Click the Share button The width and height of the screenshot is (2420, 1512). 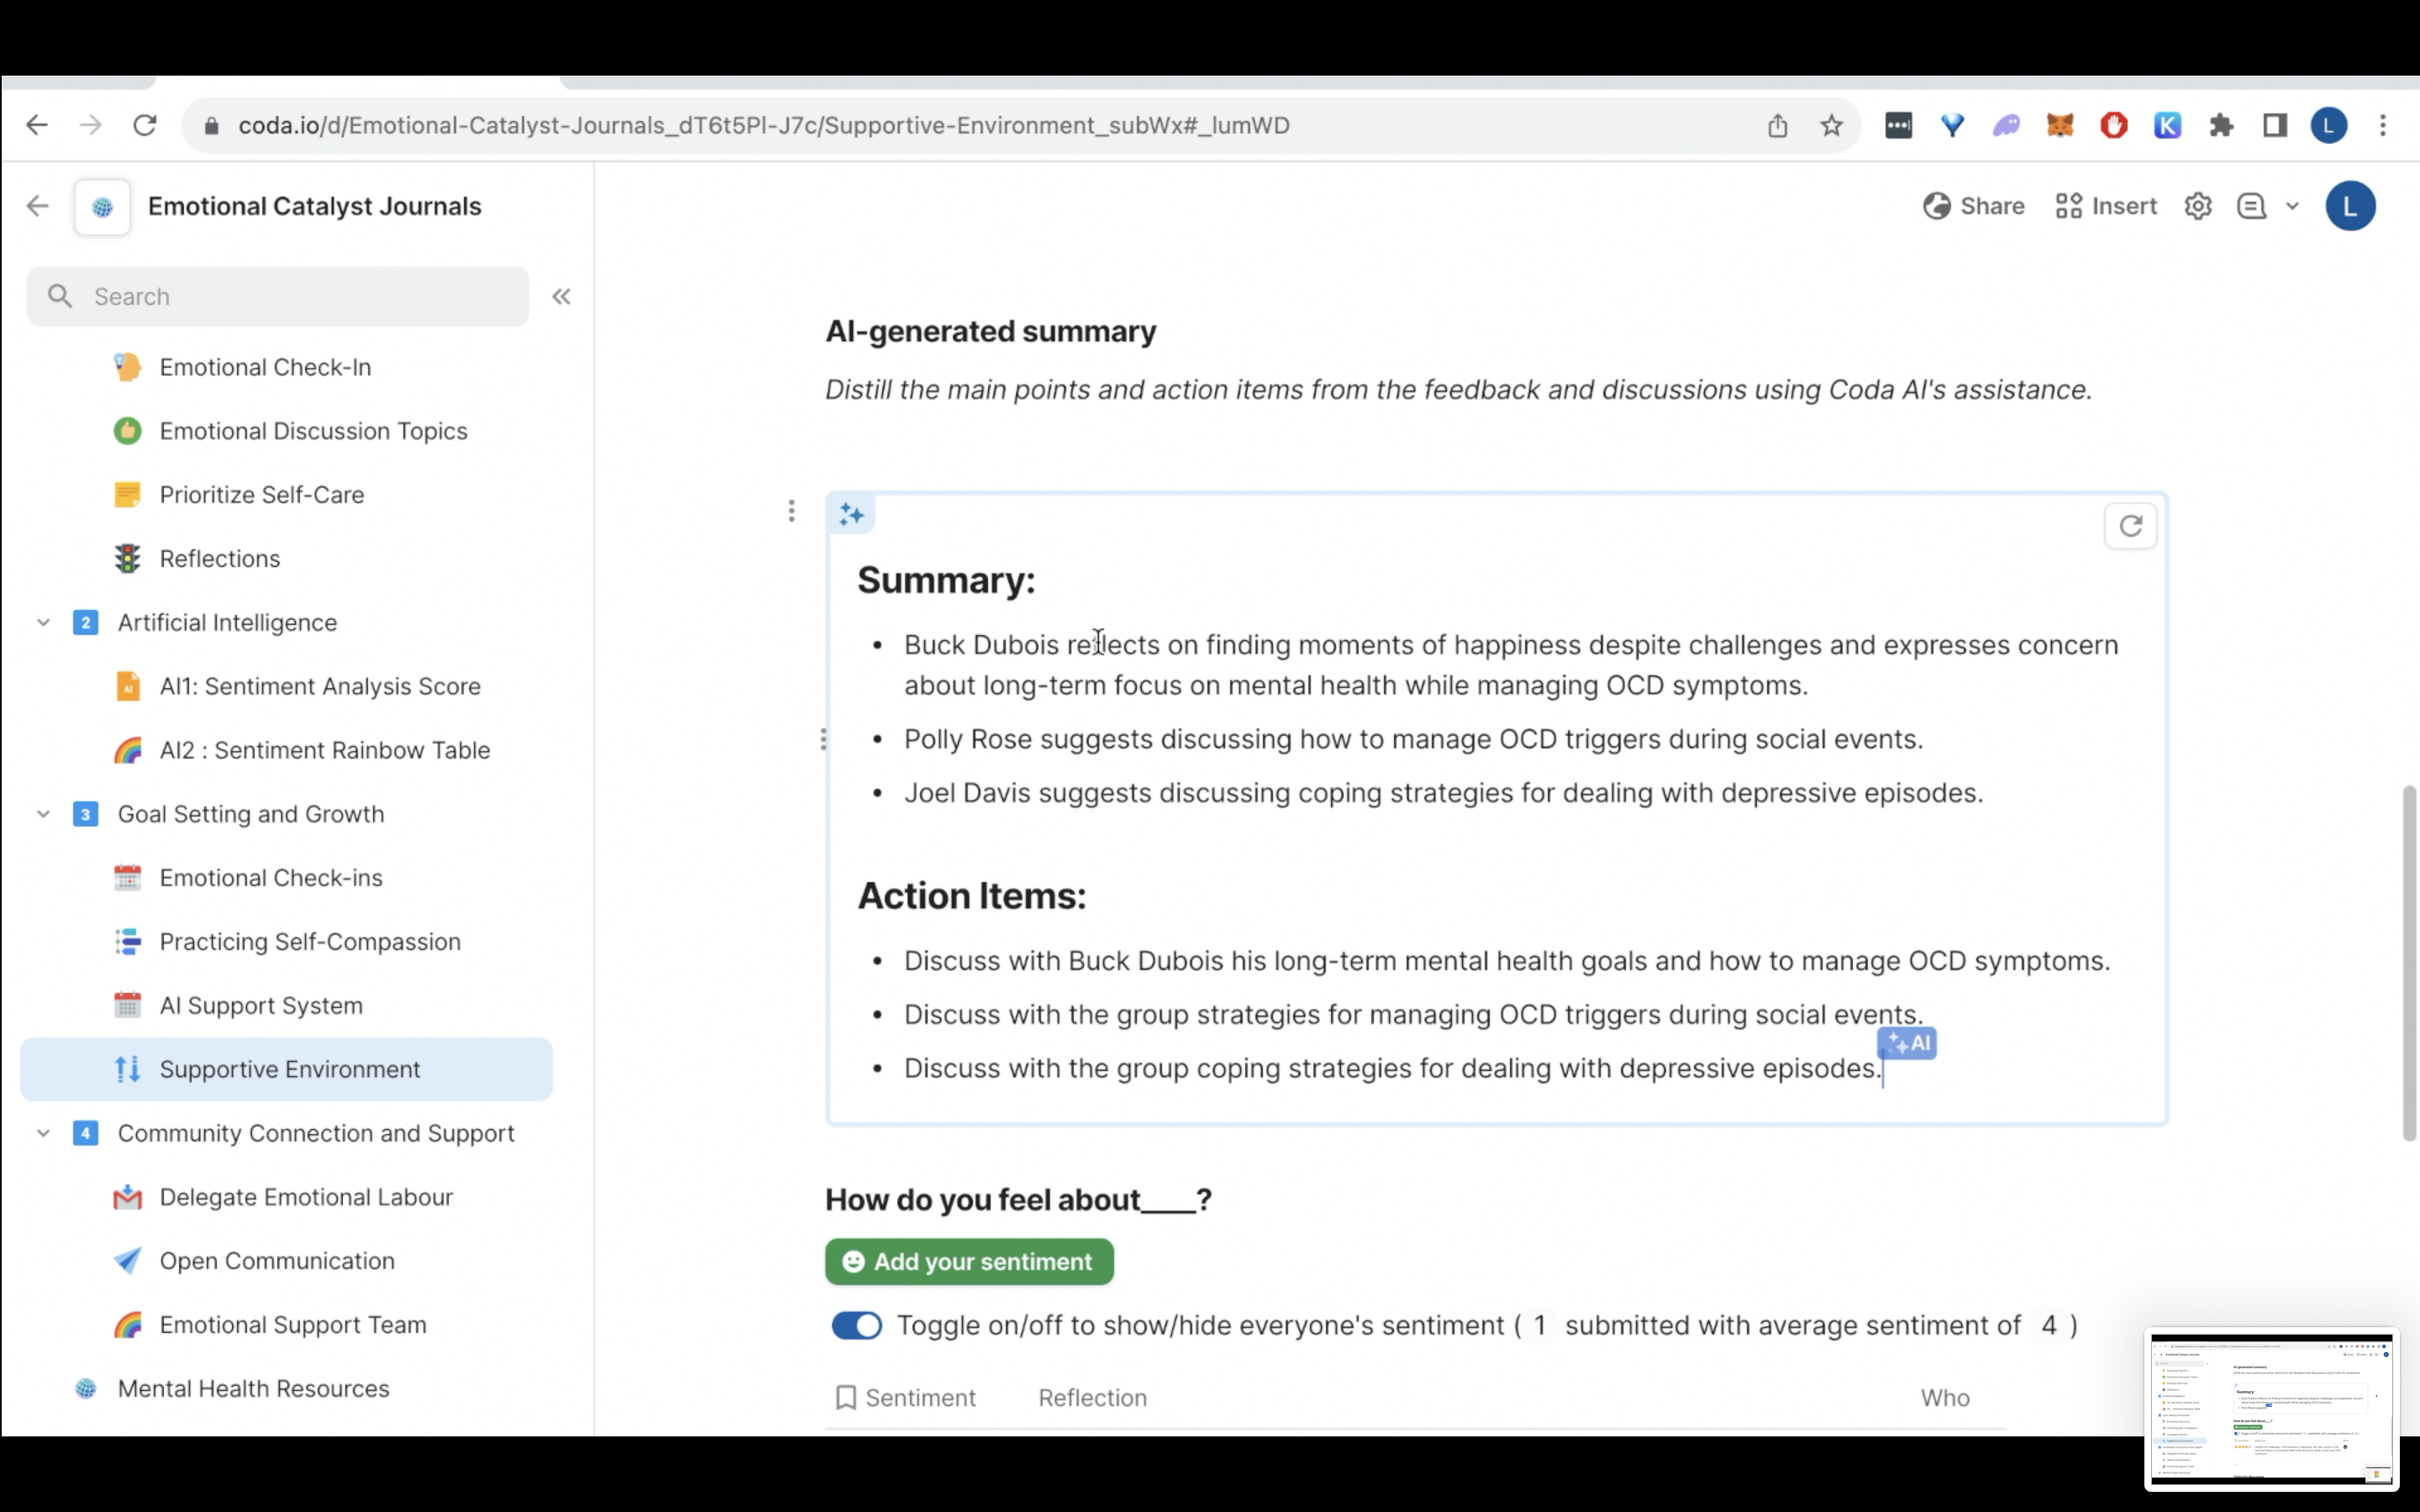[x=1973, y=206]
